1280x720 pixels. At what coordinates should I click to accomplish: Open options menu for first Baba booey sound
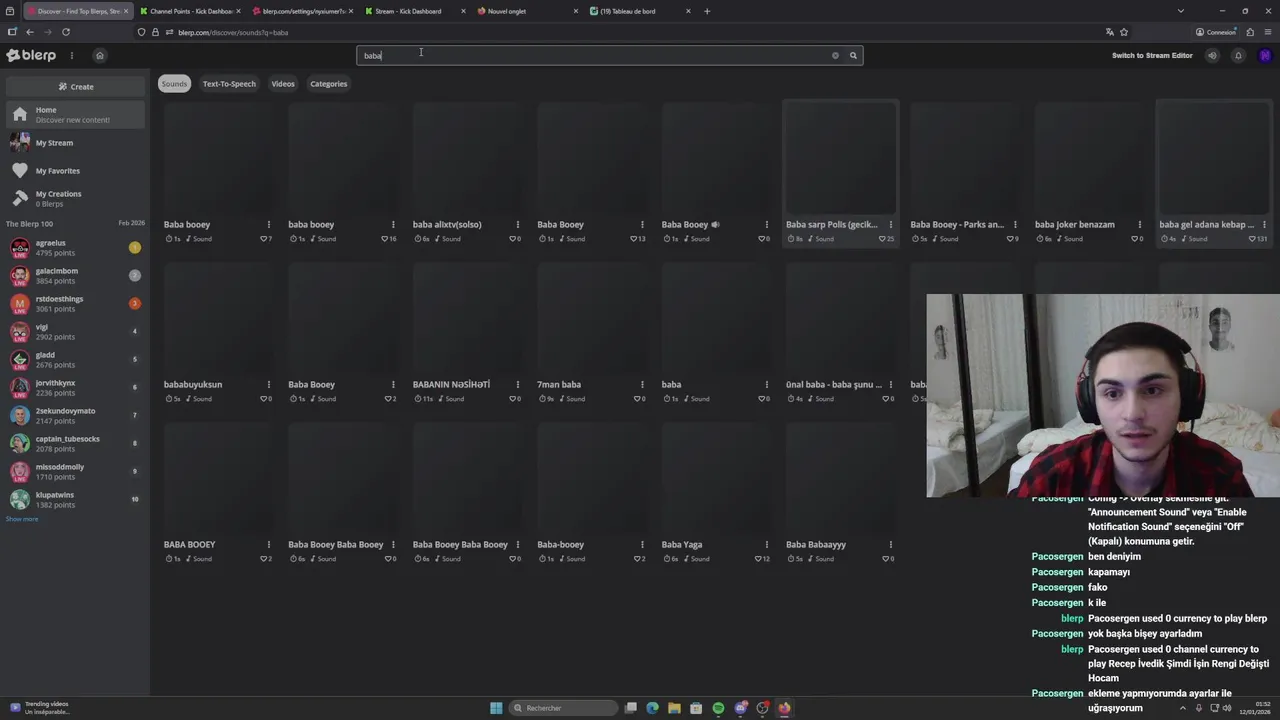point(268,224)
